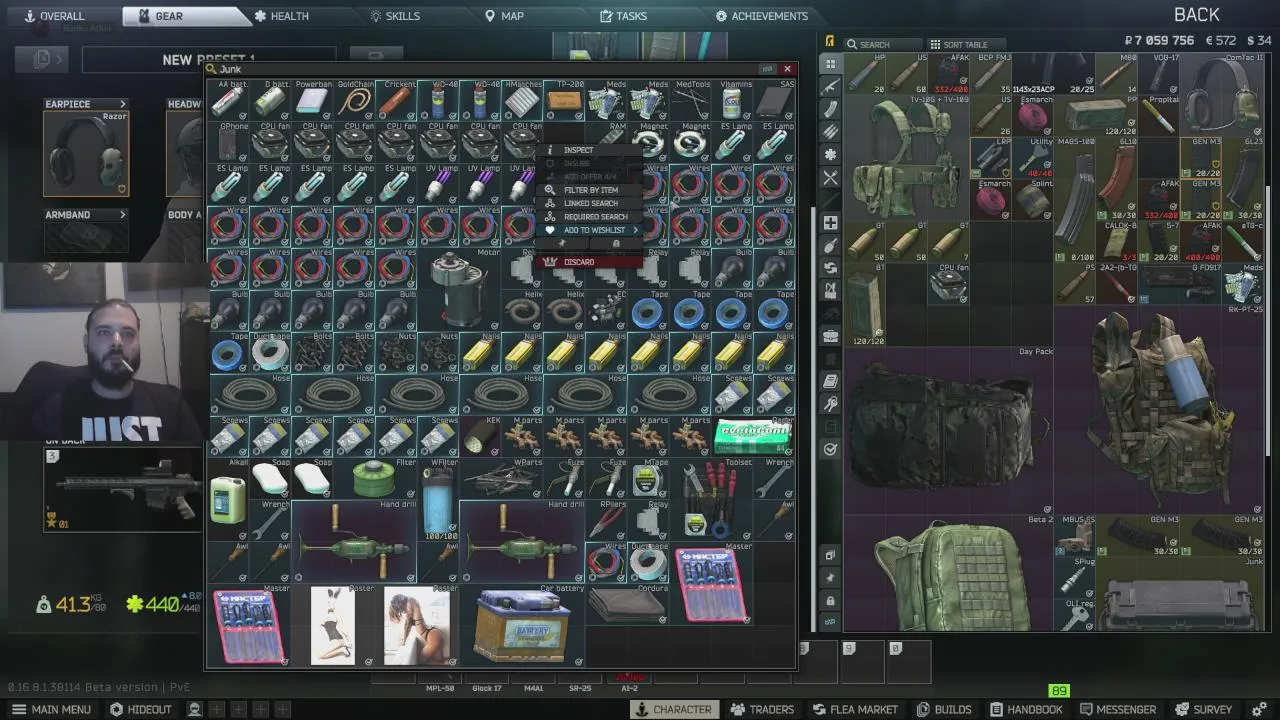1280x720 pixels.
Task: Select the large Motor item
Action: [459, 289]
